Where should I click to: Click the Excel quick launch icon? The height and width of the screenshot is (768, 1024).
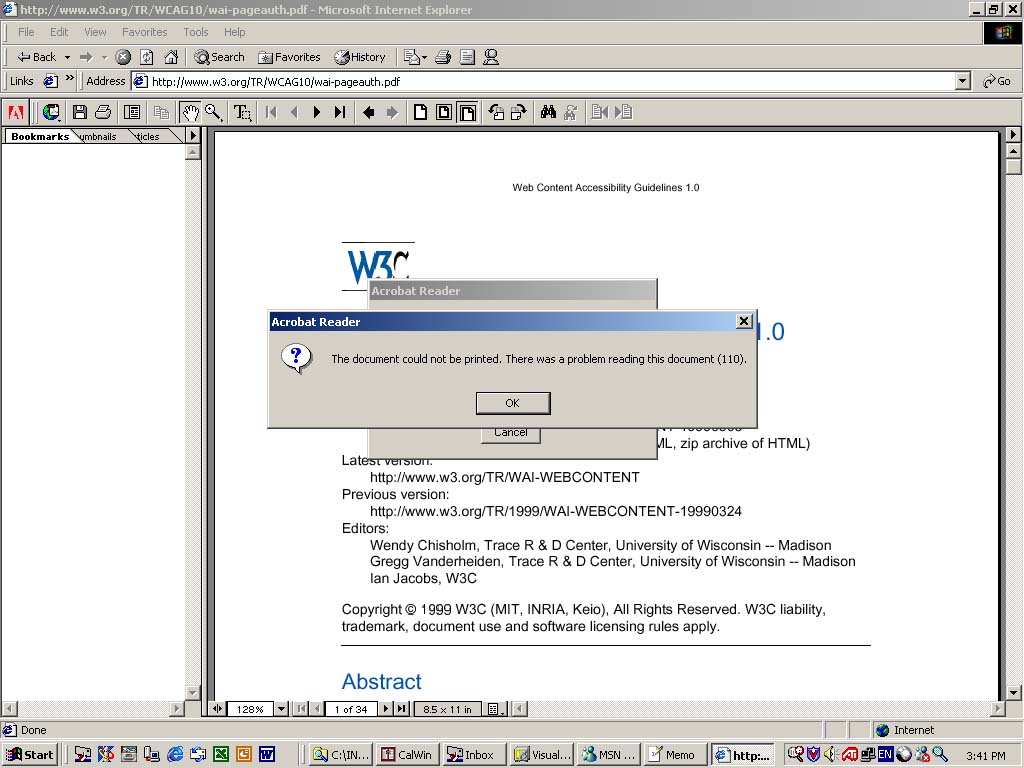pyautogui.click(x=221, y=754)
